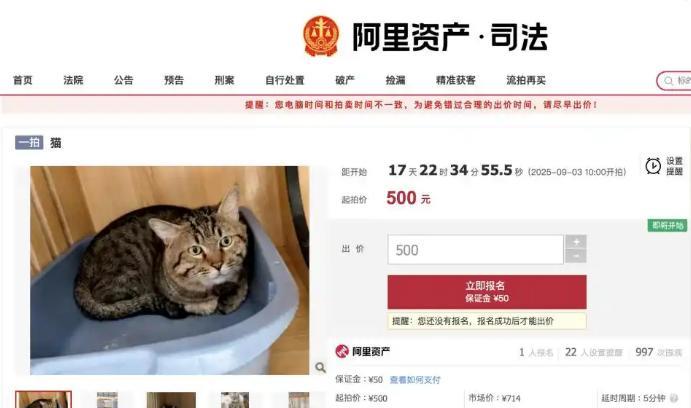The image size is (691, 408).
Task: Click the 阿里资产 round logo icon
Action: [342, 351]
